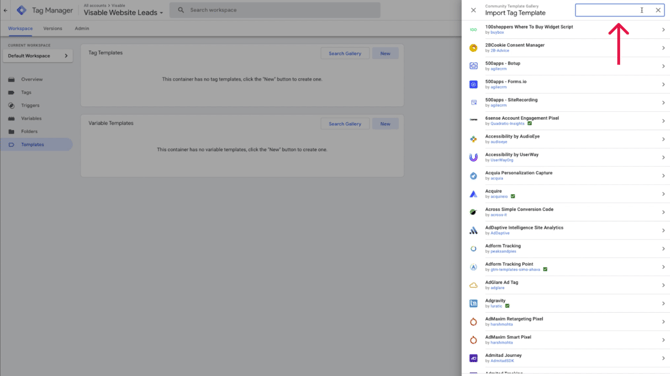Image resolution: width=670 pixels, height=376 pixels.
Task: Expand the 100shoppers row chevron
Action: [x=663, y=29]
